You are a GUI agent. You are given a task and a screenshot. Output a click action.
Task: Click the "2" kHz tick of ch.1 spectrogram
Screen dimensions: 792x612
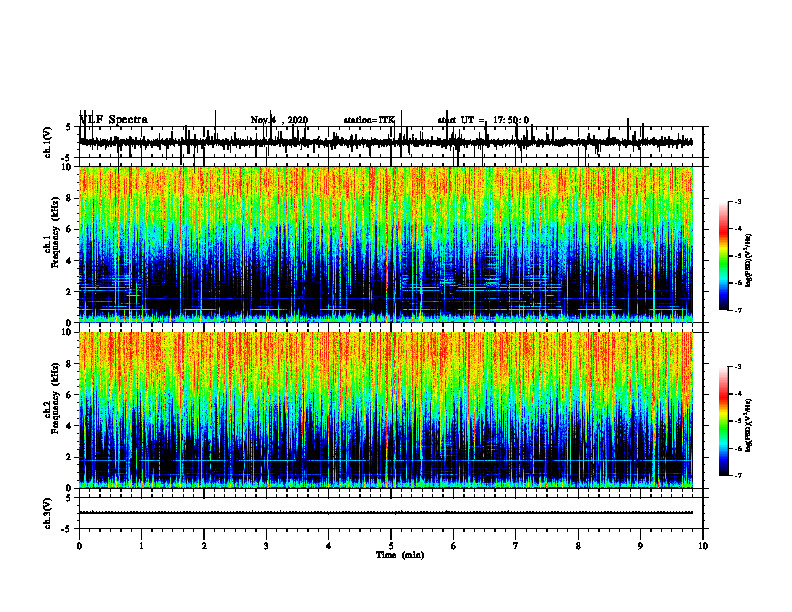69,292
